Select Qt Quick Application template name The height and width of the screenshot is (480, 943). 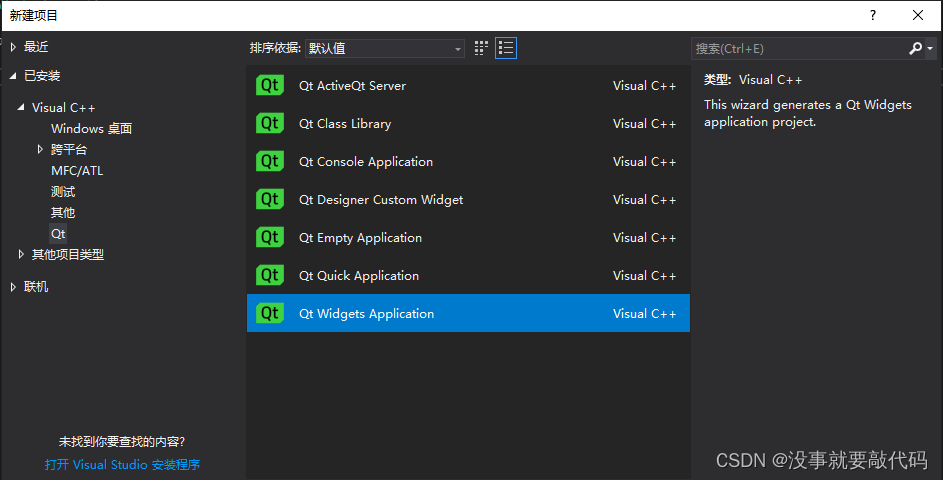click(359, 275)
